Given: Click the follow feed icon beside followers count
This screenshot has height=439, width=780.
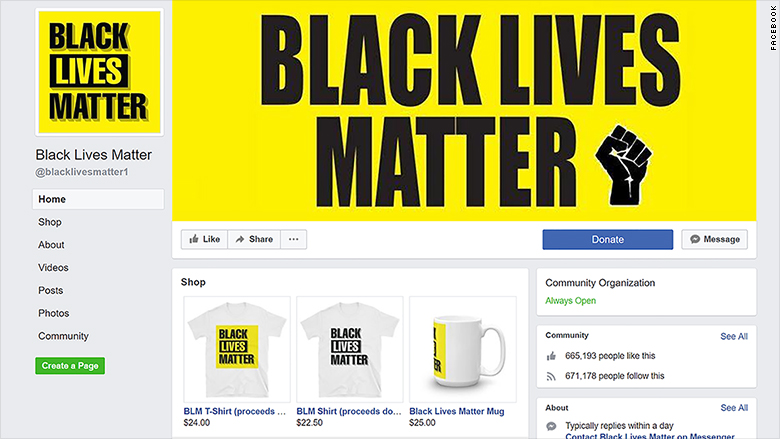Looking at the screenshot, I should pyautogui.click(x=551, y=376).
